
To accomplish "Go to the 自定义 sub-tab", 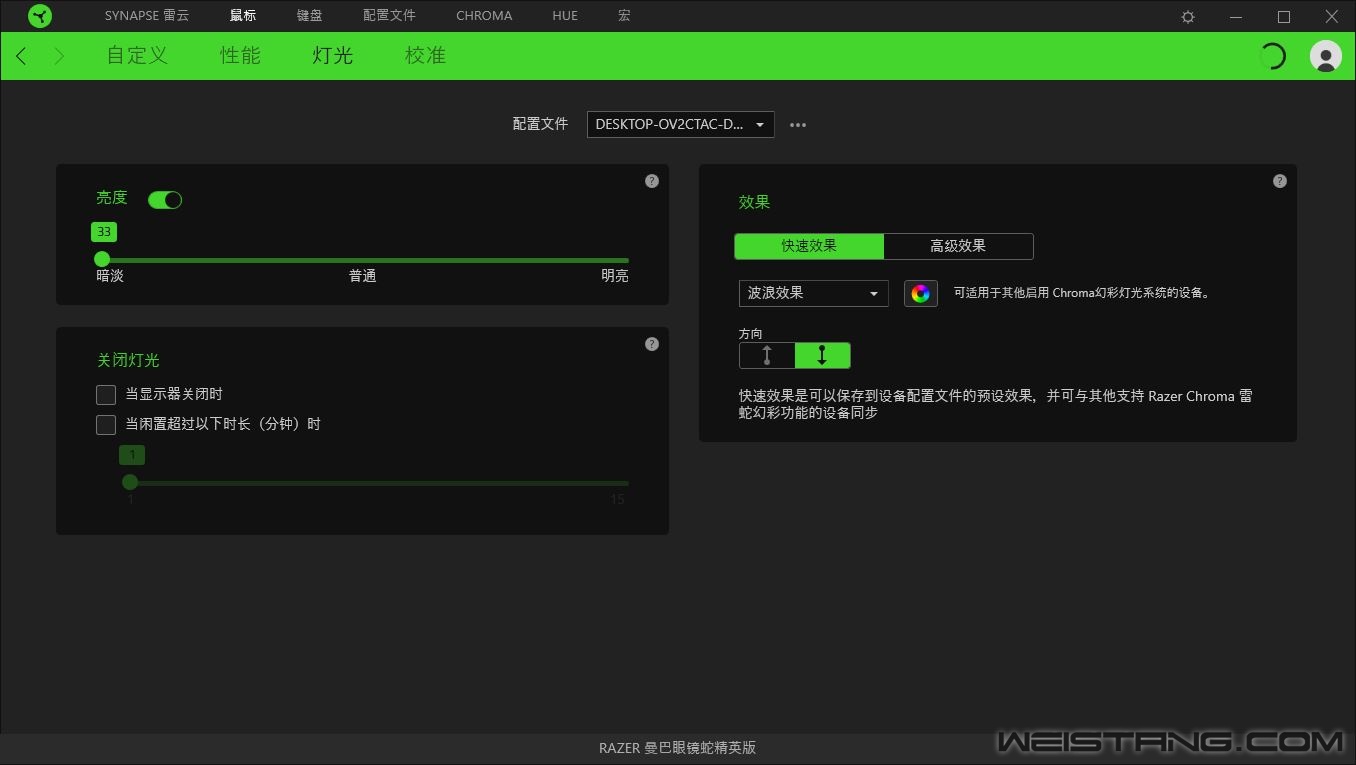I will pyautogui.click(x=137, y=56).
